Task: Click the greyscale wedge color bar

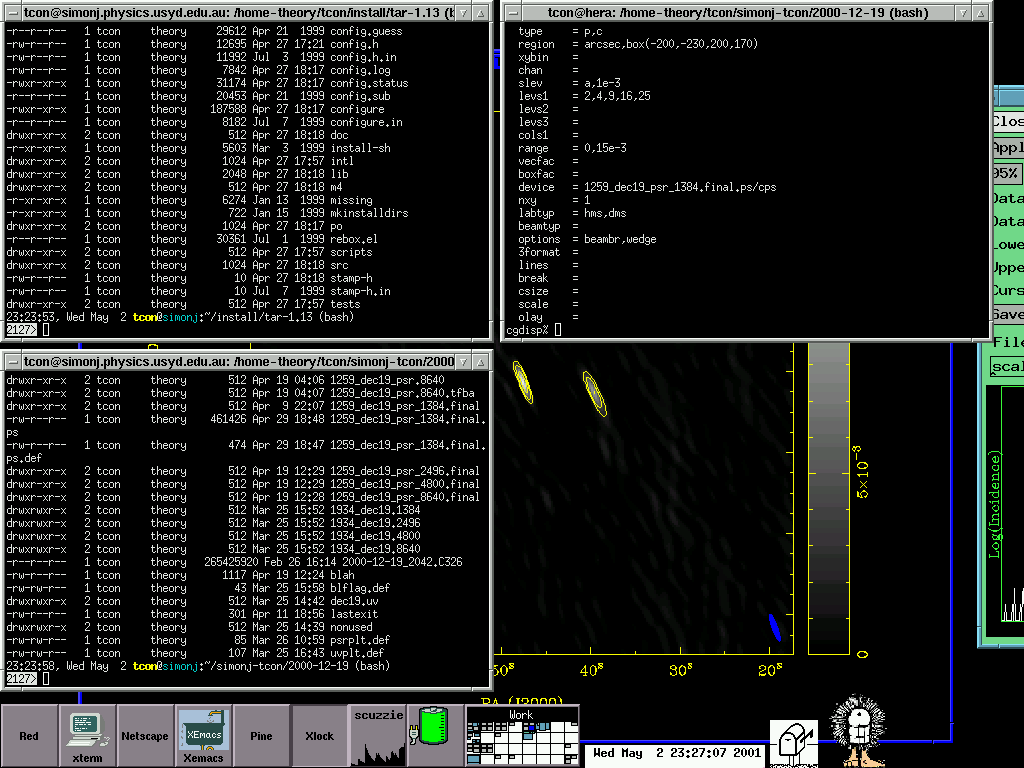Action: pos(829,500)
